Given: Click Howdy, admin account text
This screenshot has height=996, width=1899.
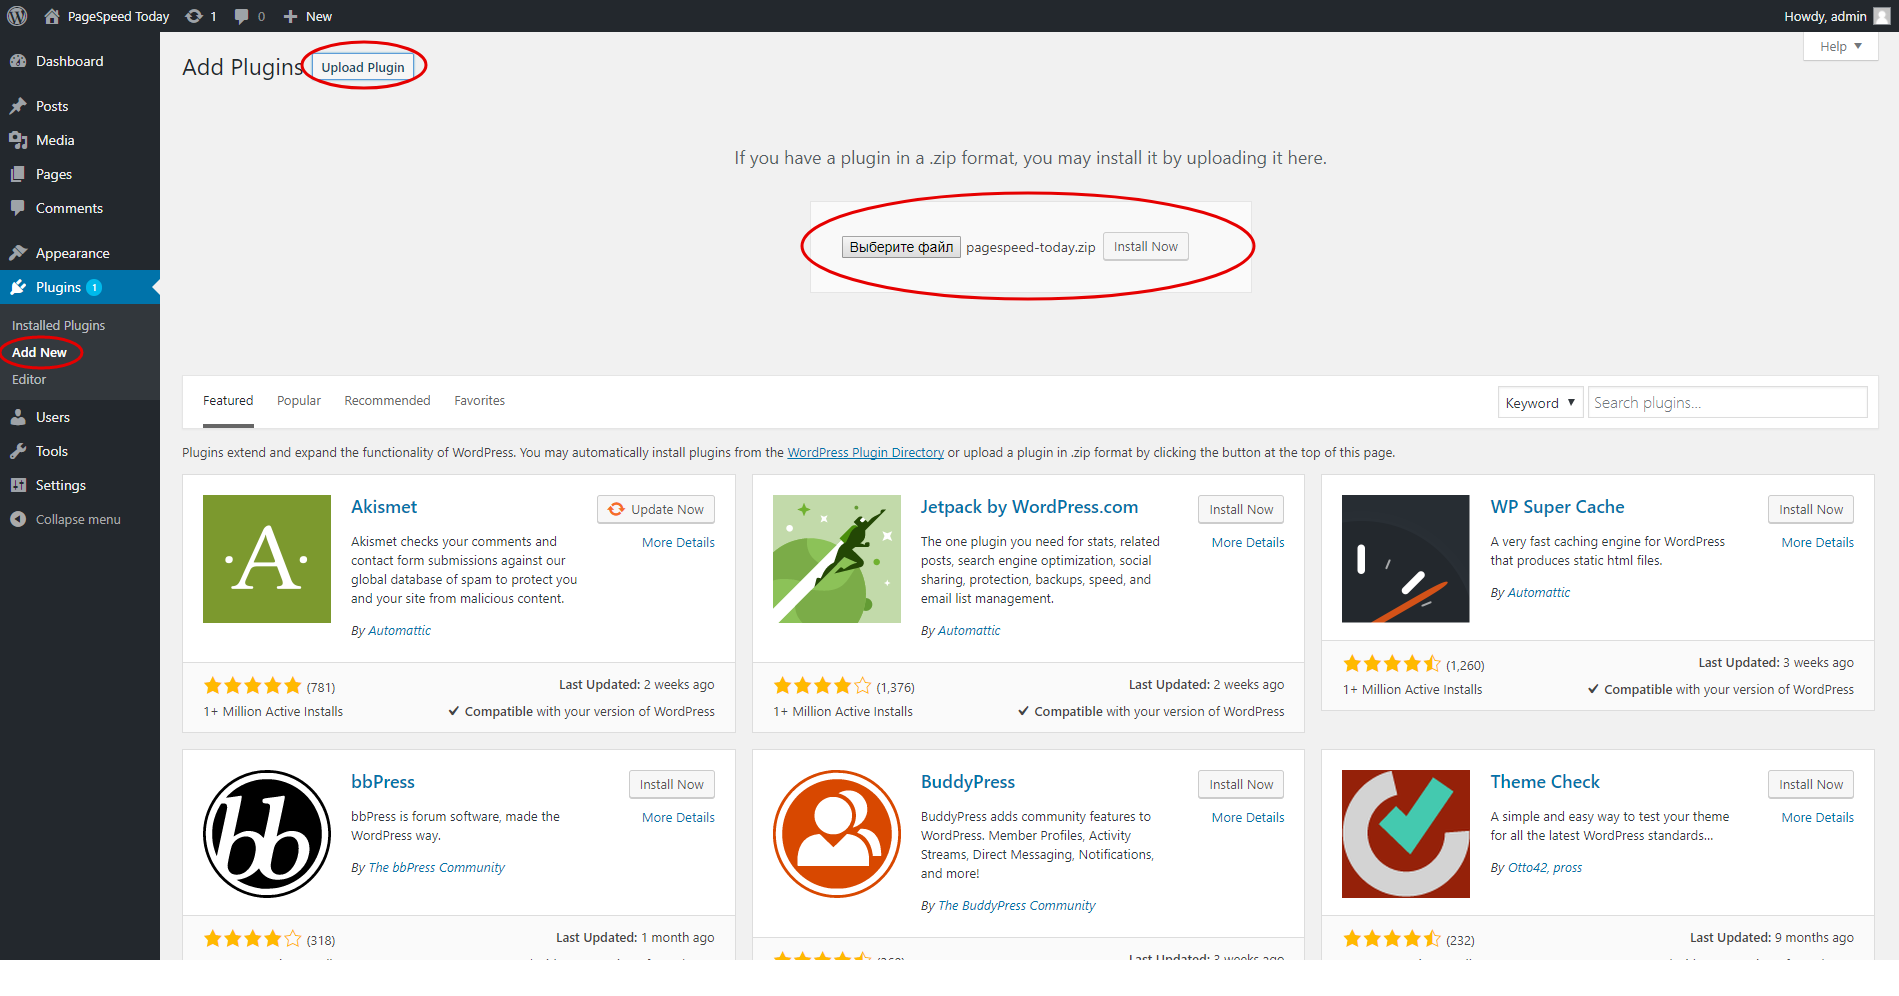Looking at the screenshot, I should click(1825, 16).
